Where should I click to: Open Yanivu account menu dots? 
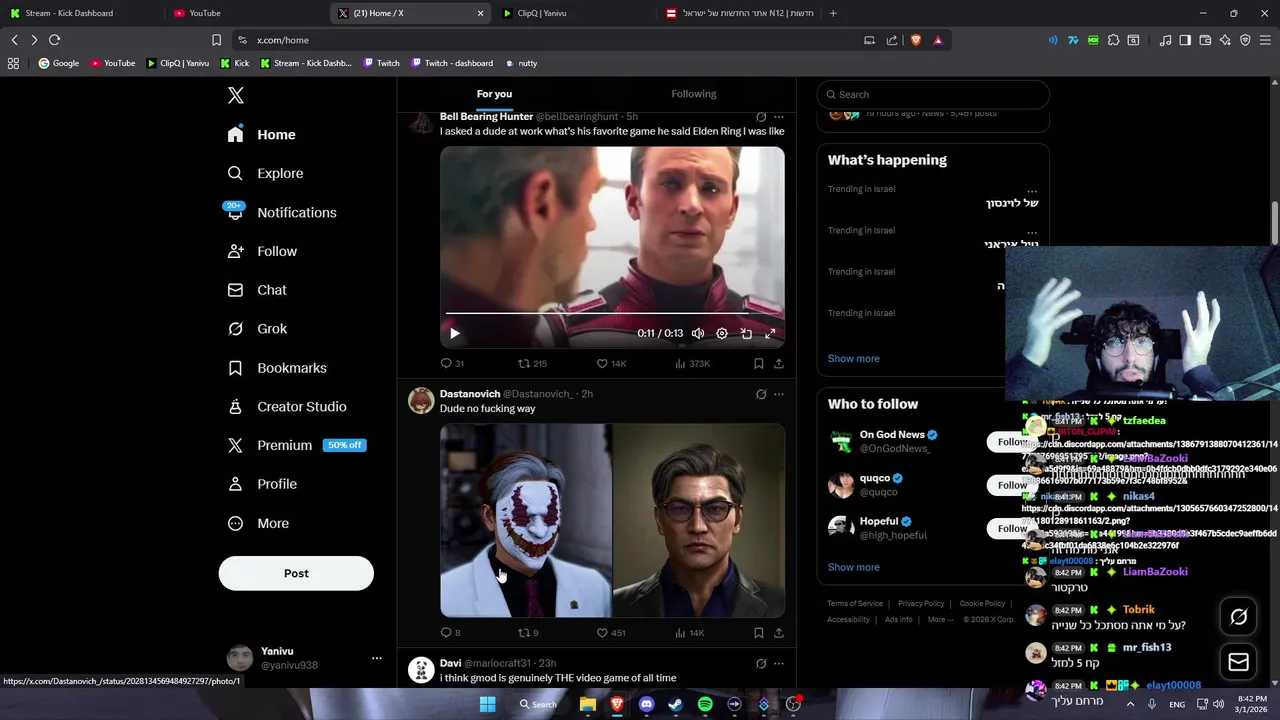click(x=377, y=658)
